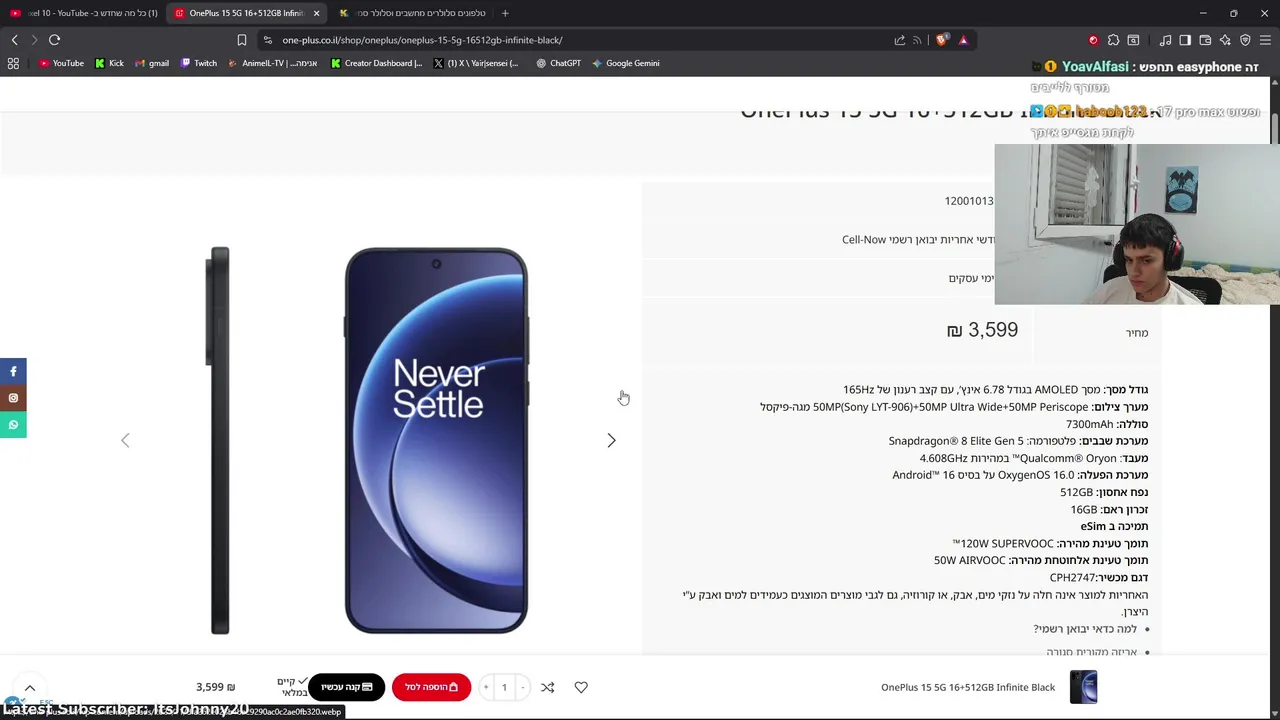Click the SKU number 12001013
This screenshot has width=1280, height=720.
[969, 201]
